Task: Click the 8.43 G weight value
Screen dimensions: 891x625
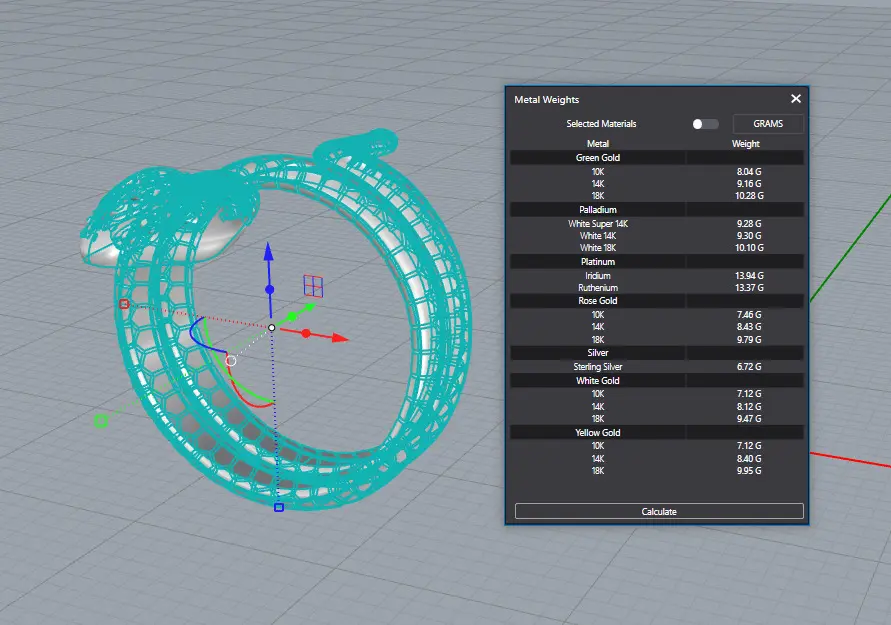Action: click(749, 327)
